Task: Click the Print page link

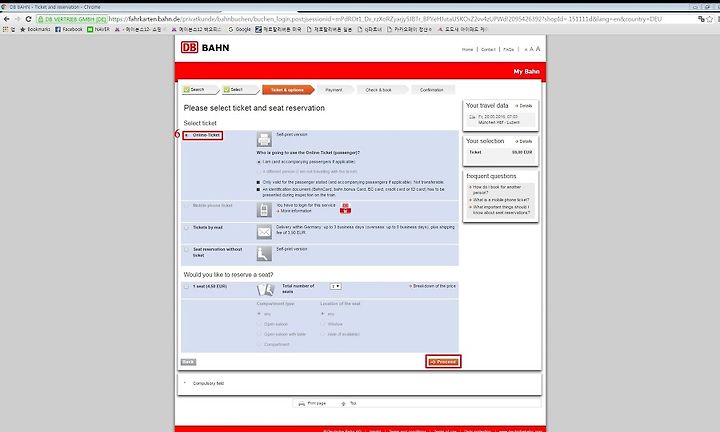Action: [316, 403]
